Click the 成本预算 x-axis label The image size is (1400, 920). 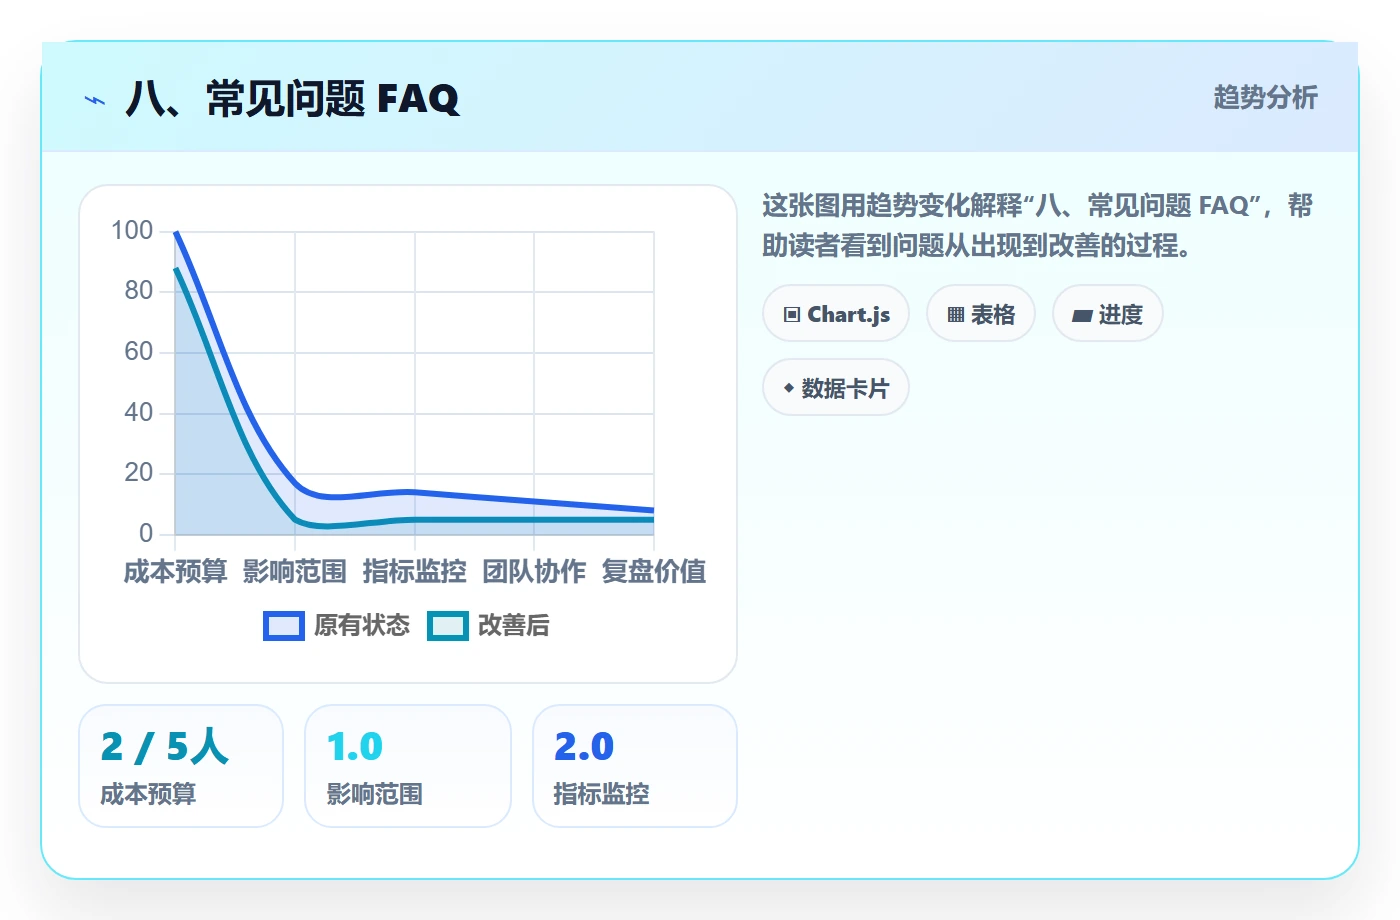coord(175,572)
